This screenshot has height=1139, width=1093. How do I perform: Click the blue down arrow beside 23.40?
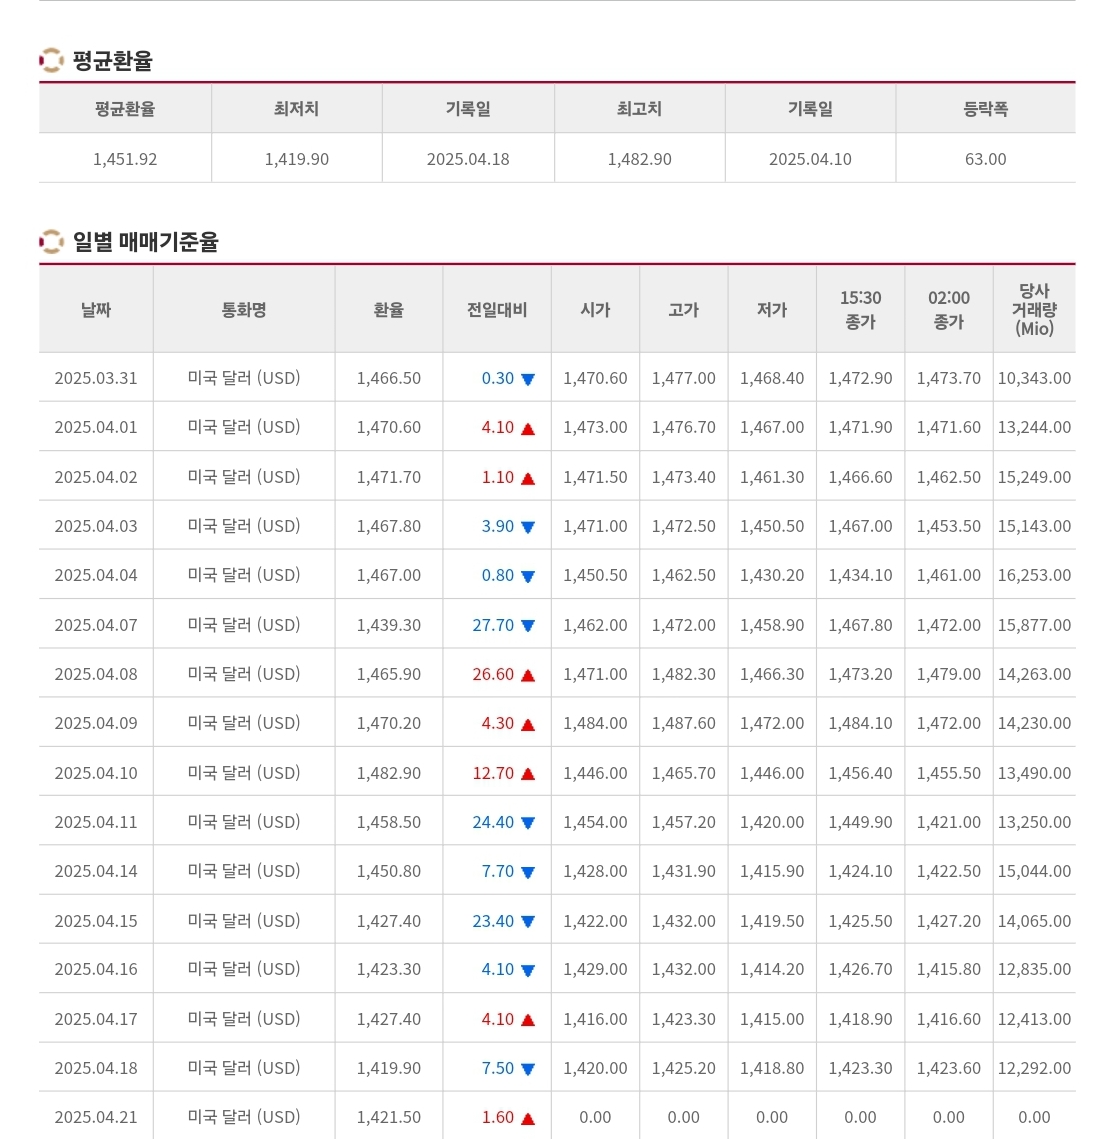[528, 922]
